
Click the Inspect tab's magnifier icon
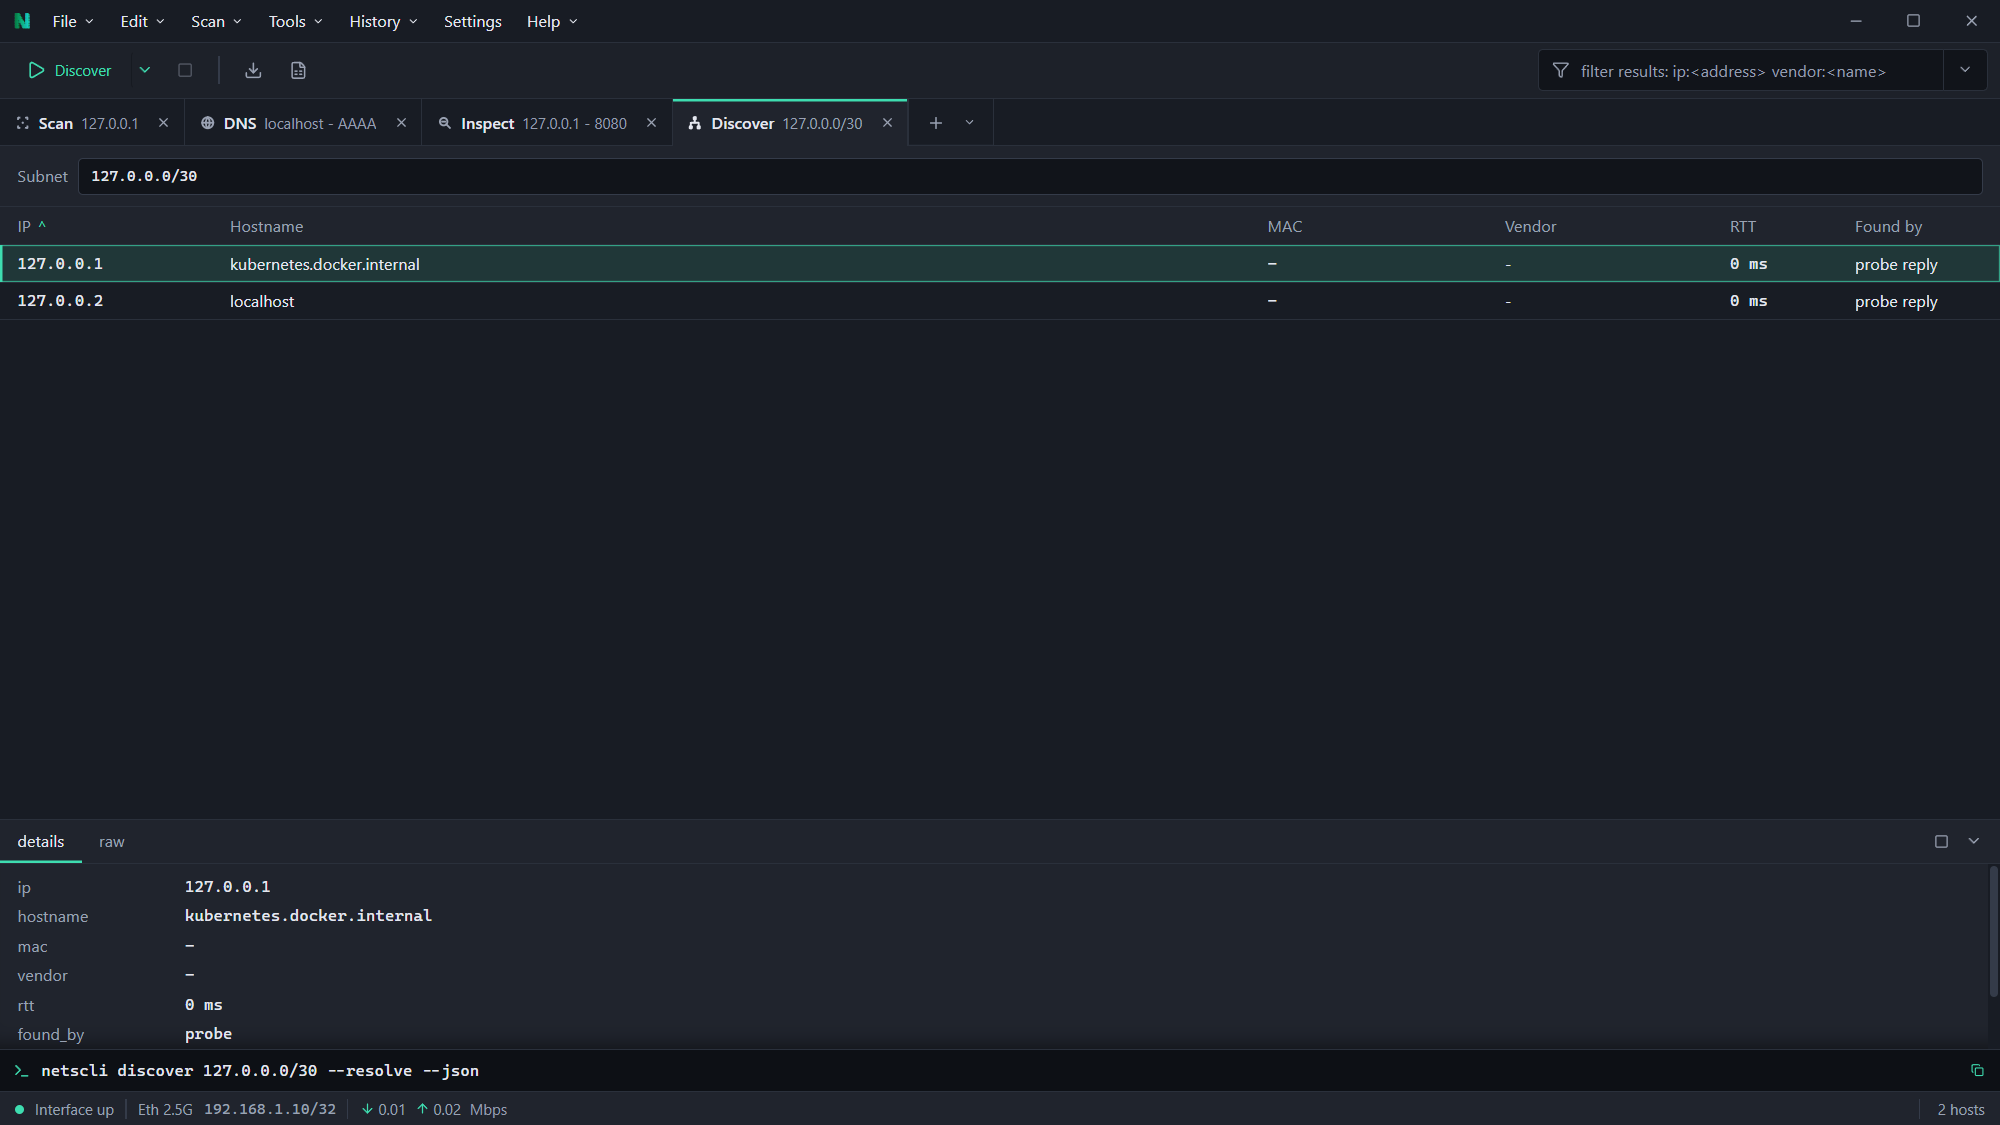pos(445,123)
